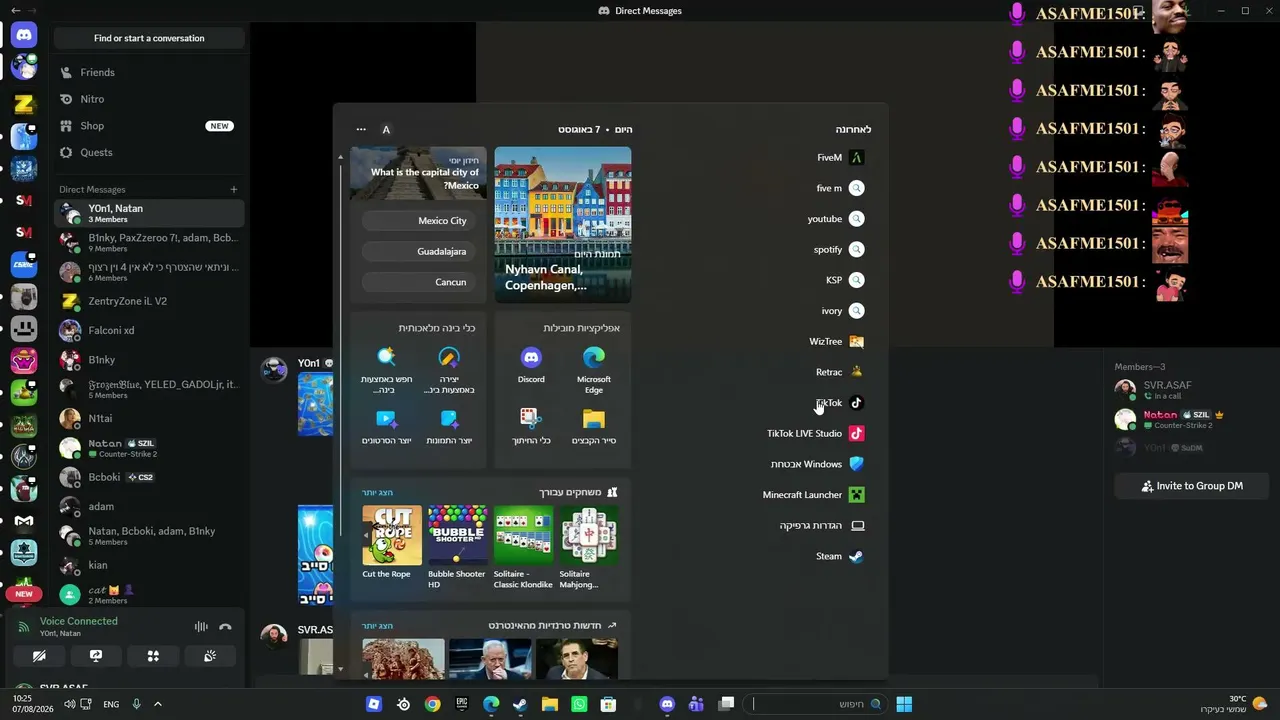
Task: Open the AI video creator tool
Action: coord(386,426)
